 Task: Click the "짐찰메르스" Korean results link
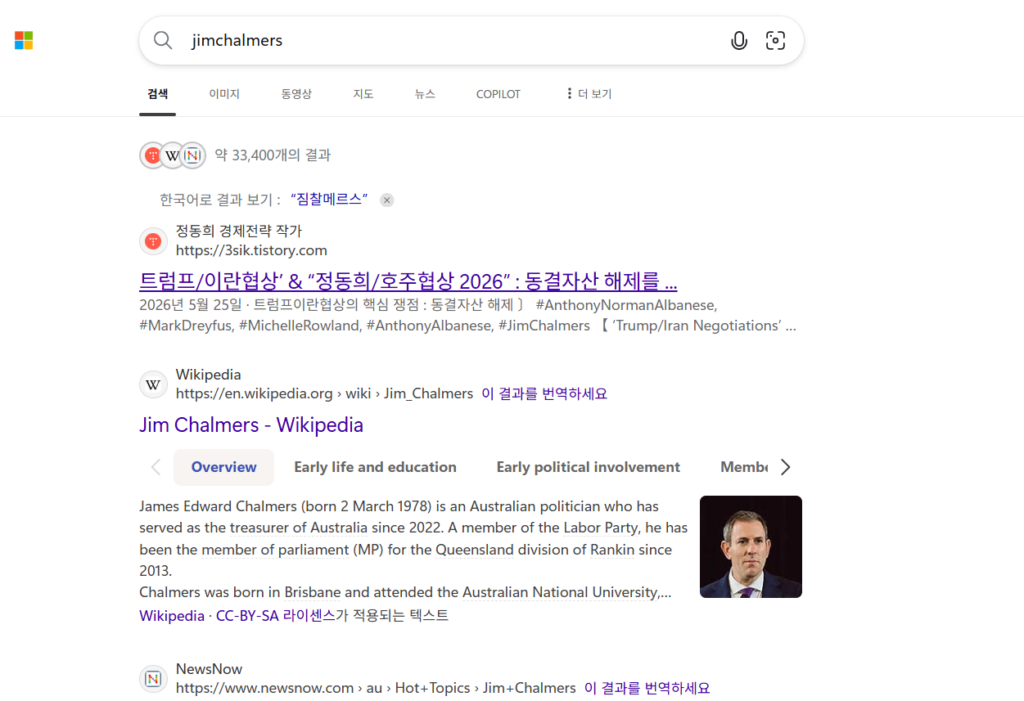[329, 199]
